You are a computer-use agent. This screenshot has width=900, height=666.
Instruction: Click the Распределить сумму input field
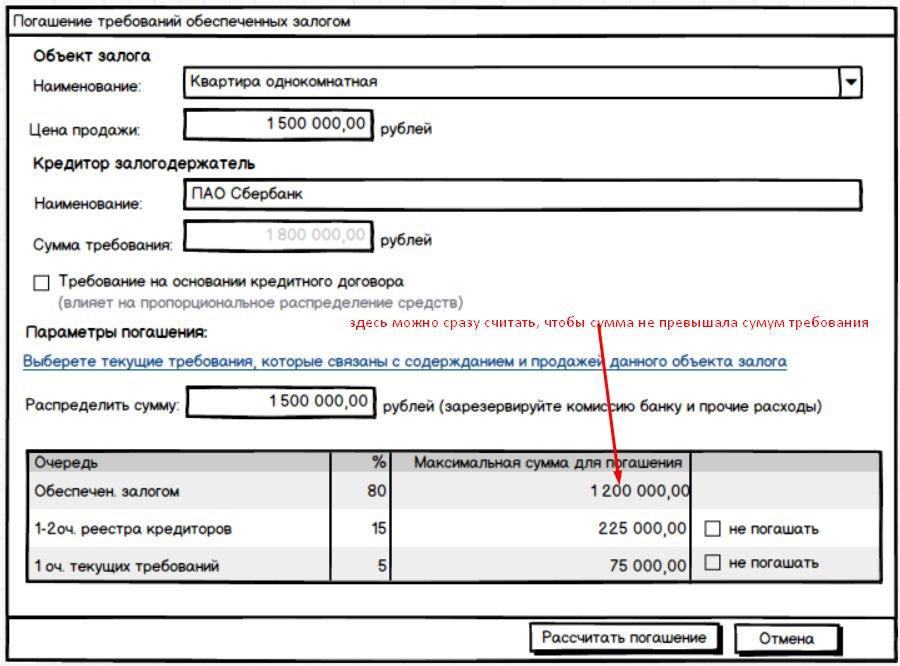(281, 403)
